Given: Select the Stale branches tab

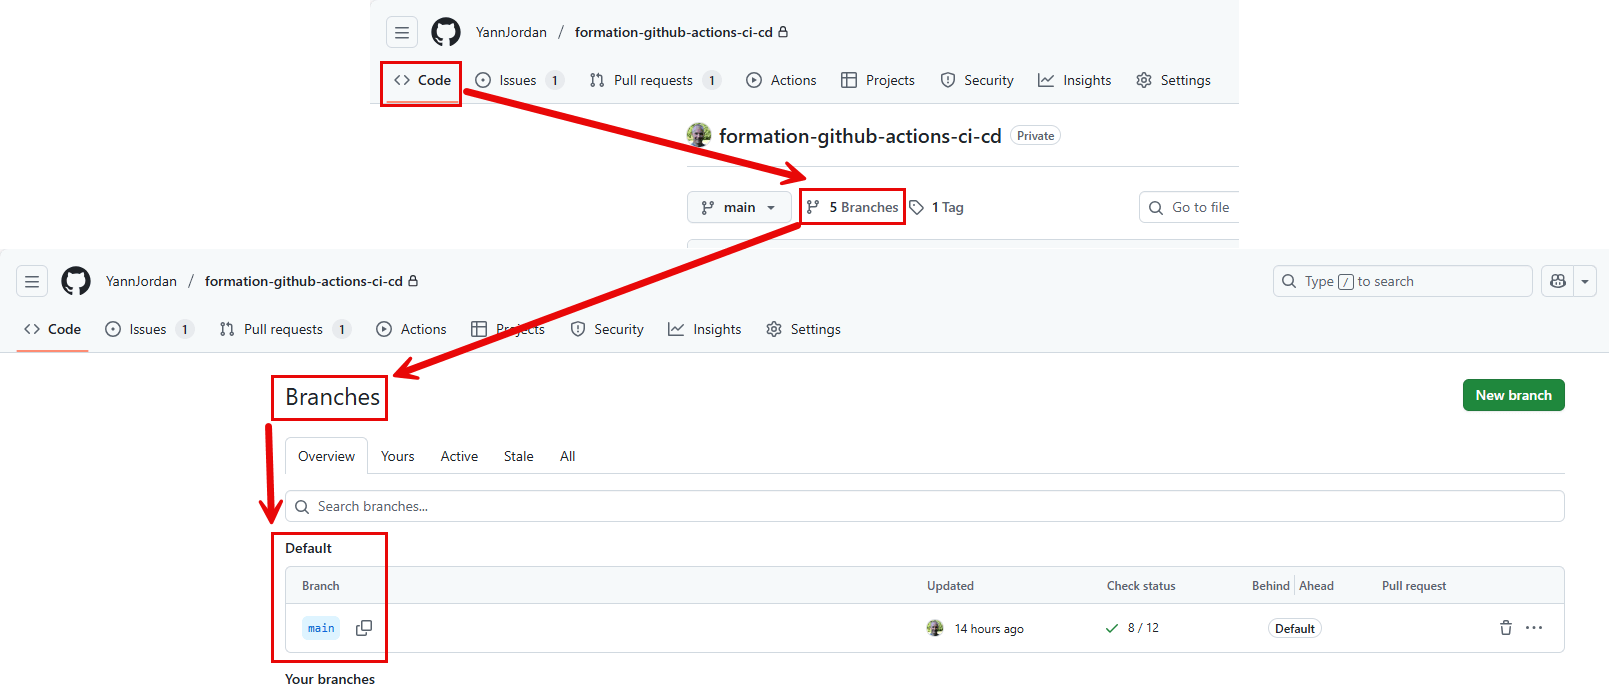Looking at the screenshot, I should pos(518,456).
